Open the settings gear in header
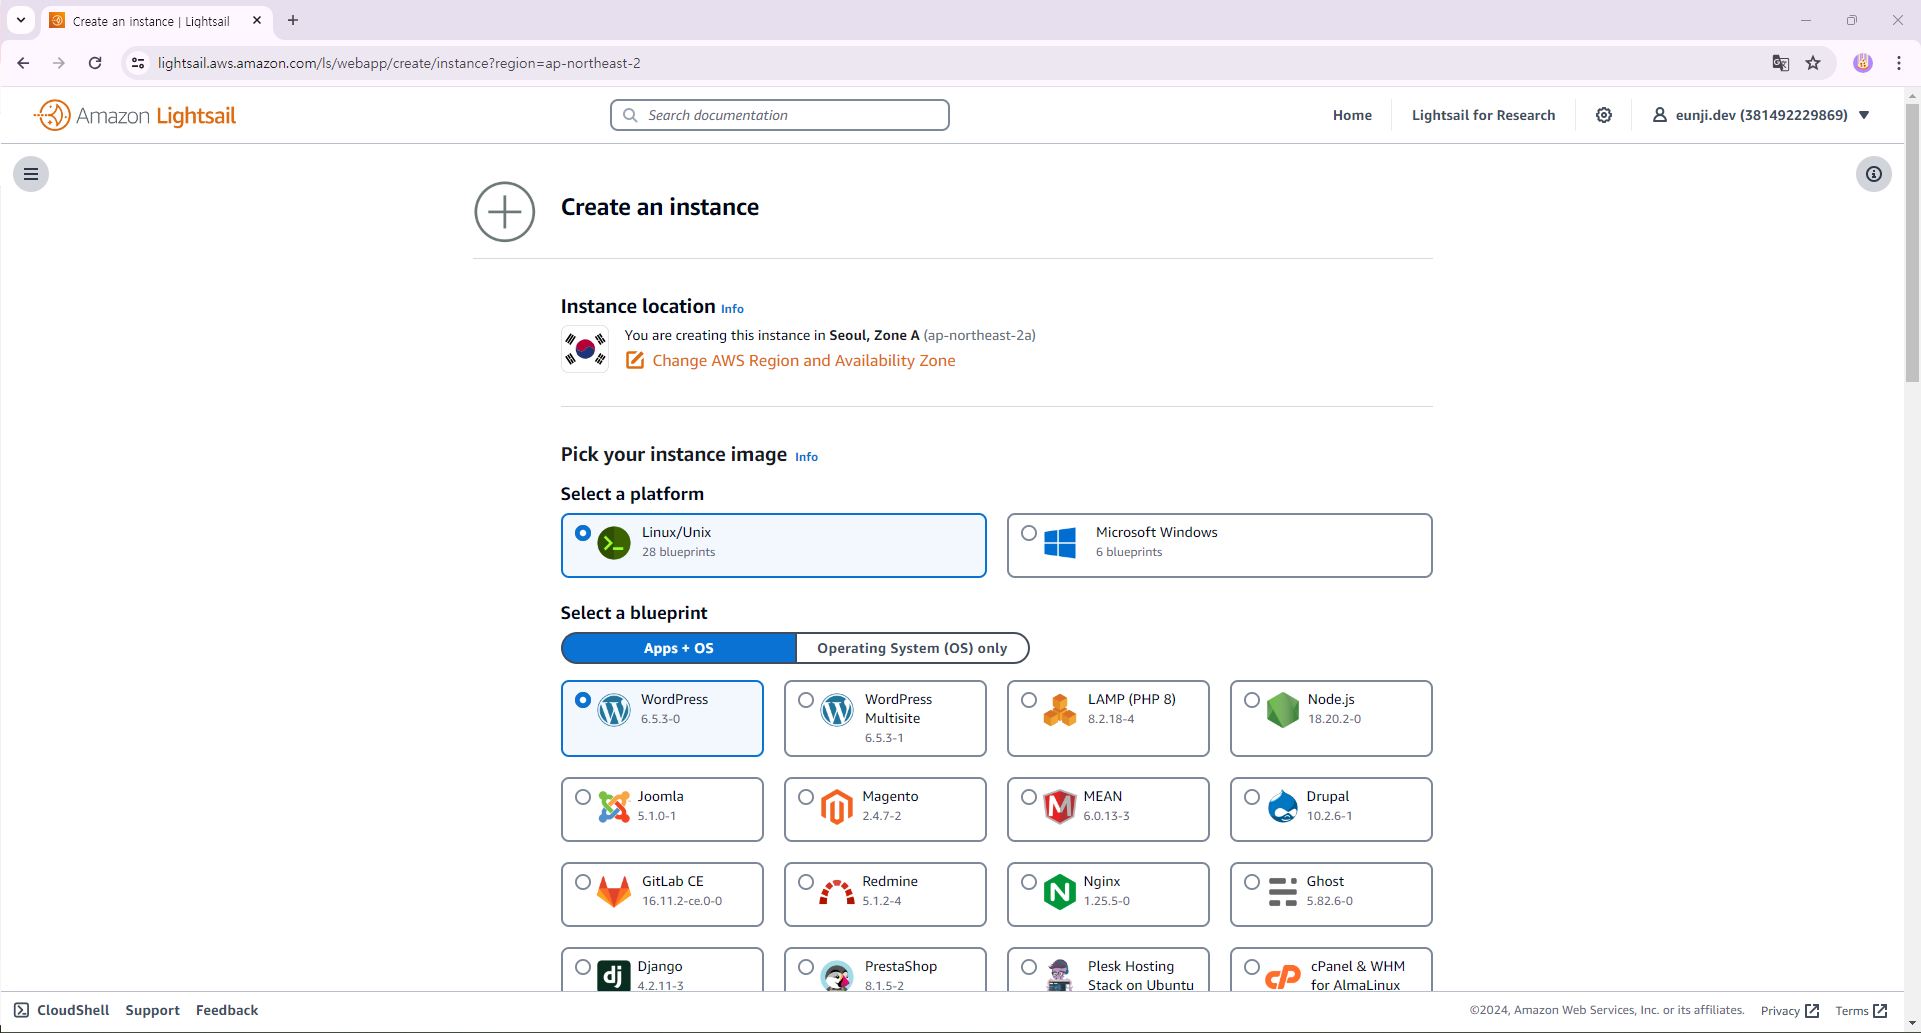Image resolution: width=1921 pixels, height=1033 pixels. pos(1604,115)
